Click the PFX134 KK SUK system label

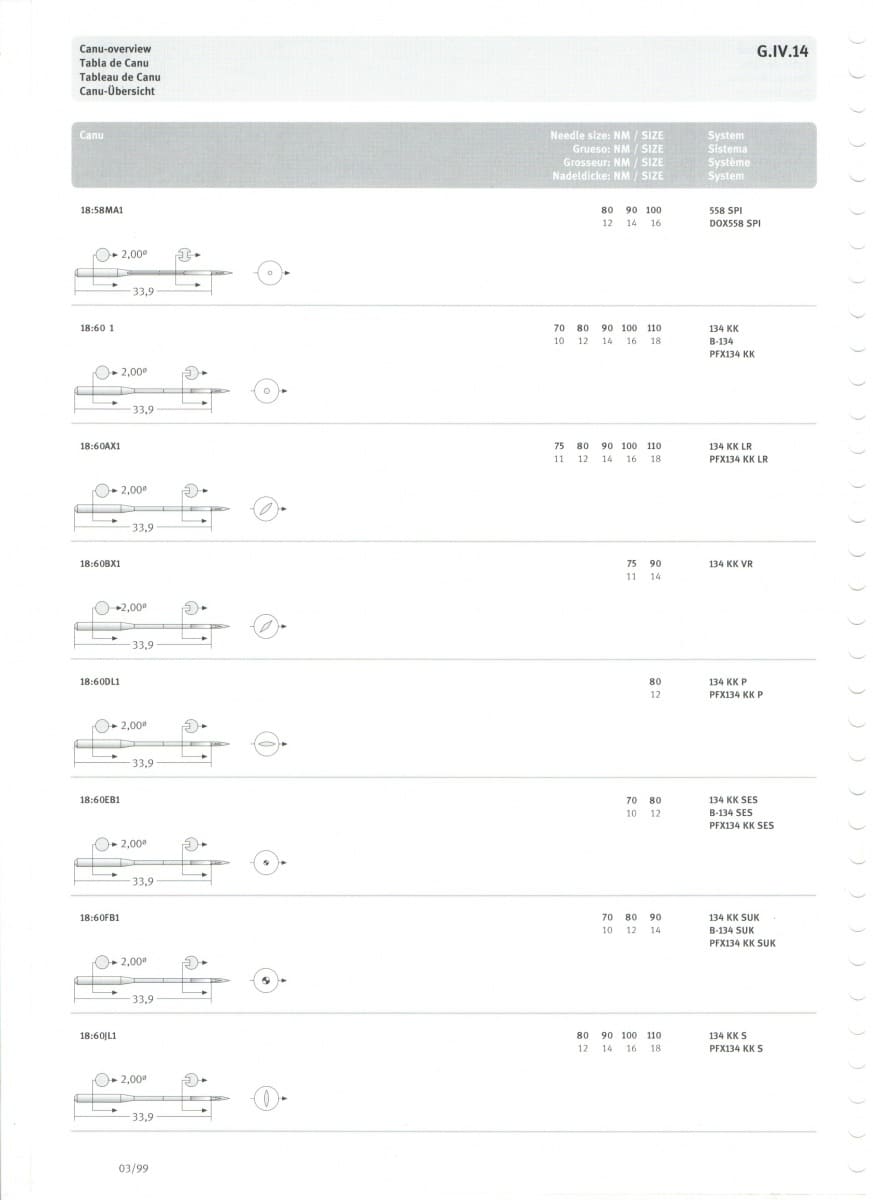coord(742,943)
